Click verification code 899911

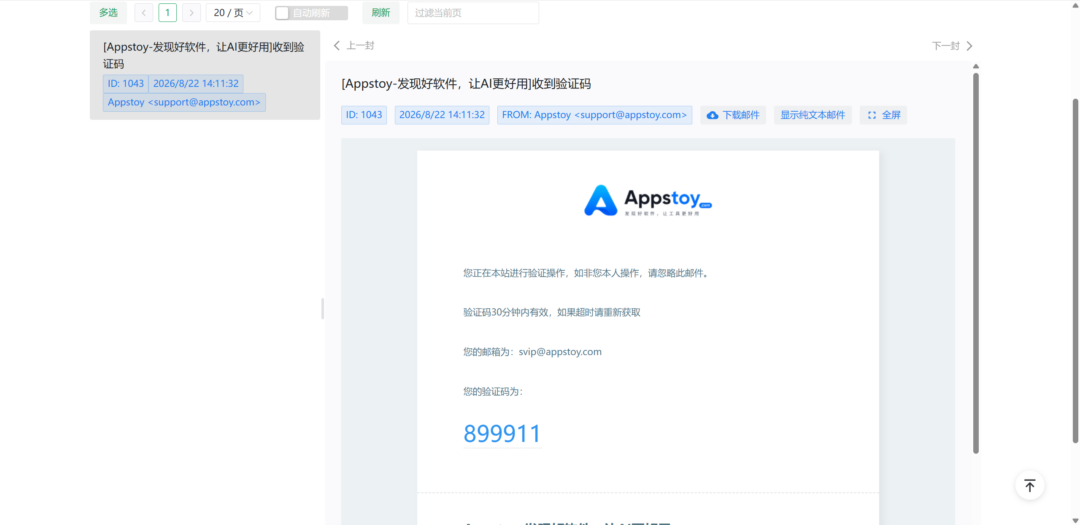point(502,434)
